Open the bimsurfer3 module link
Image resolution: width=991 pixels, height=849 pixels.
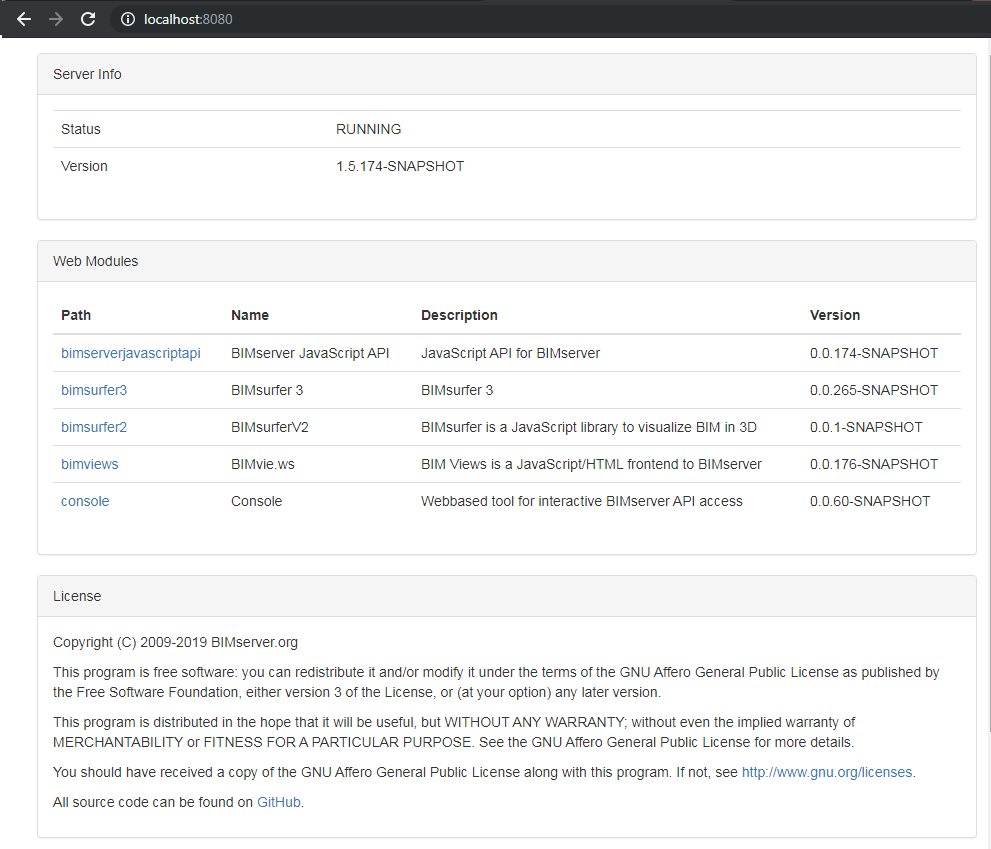point(94,390)
